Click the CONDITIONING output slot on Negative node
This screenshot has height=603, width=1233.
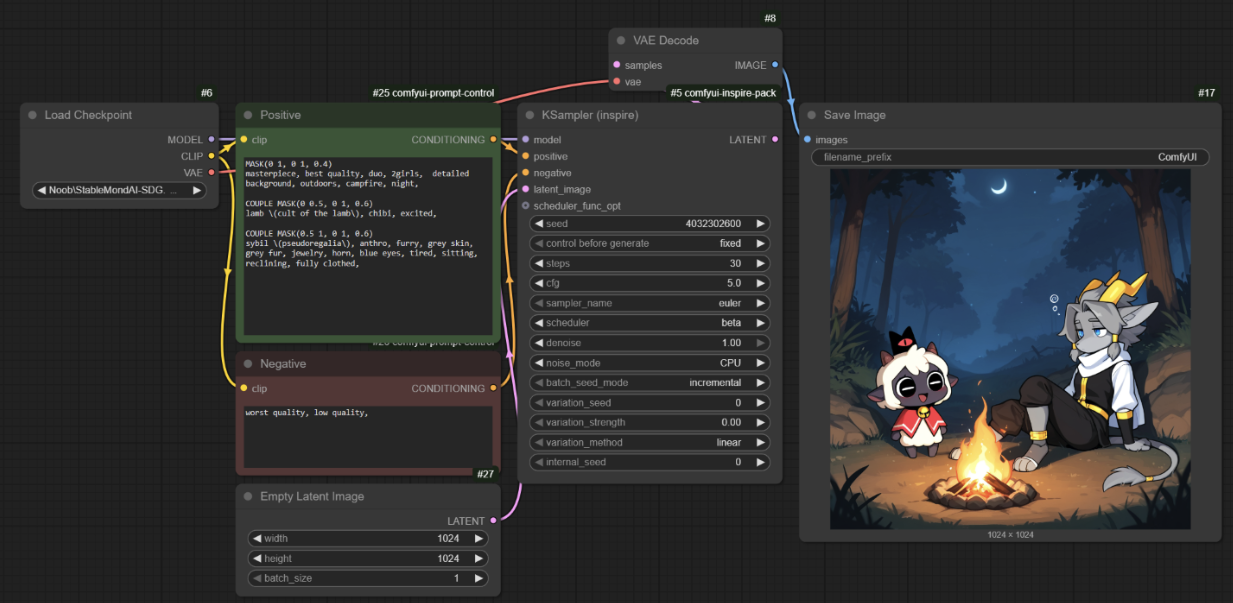tap(493, 388)
